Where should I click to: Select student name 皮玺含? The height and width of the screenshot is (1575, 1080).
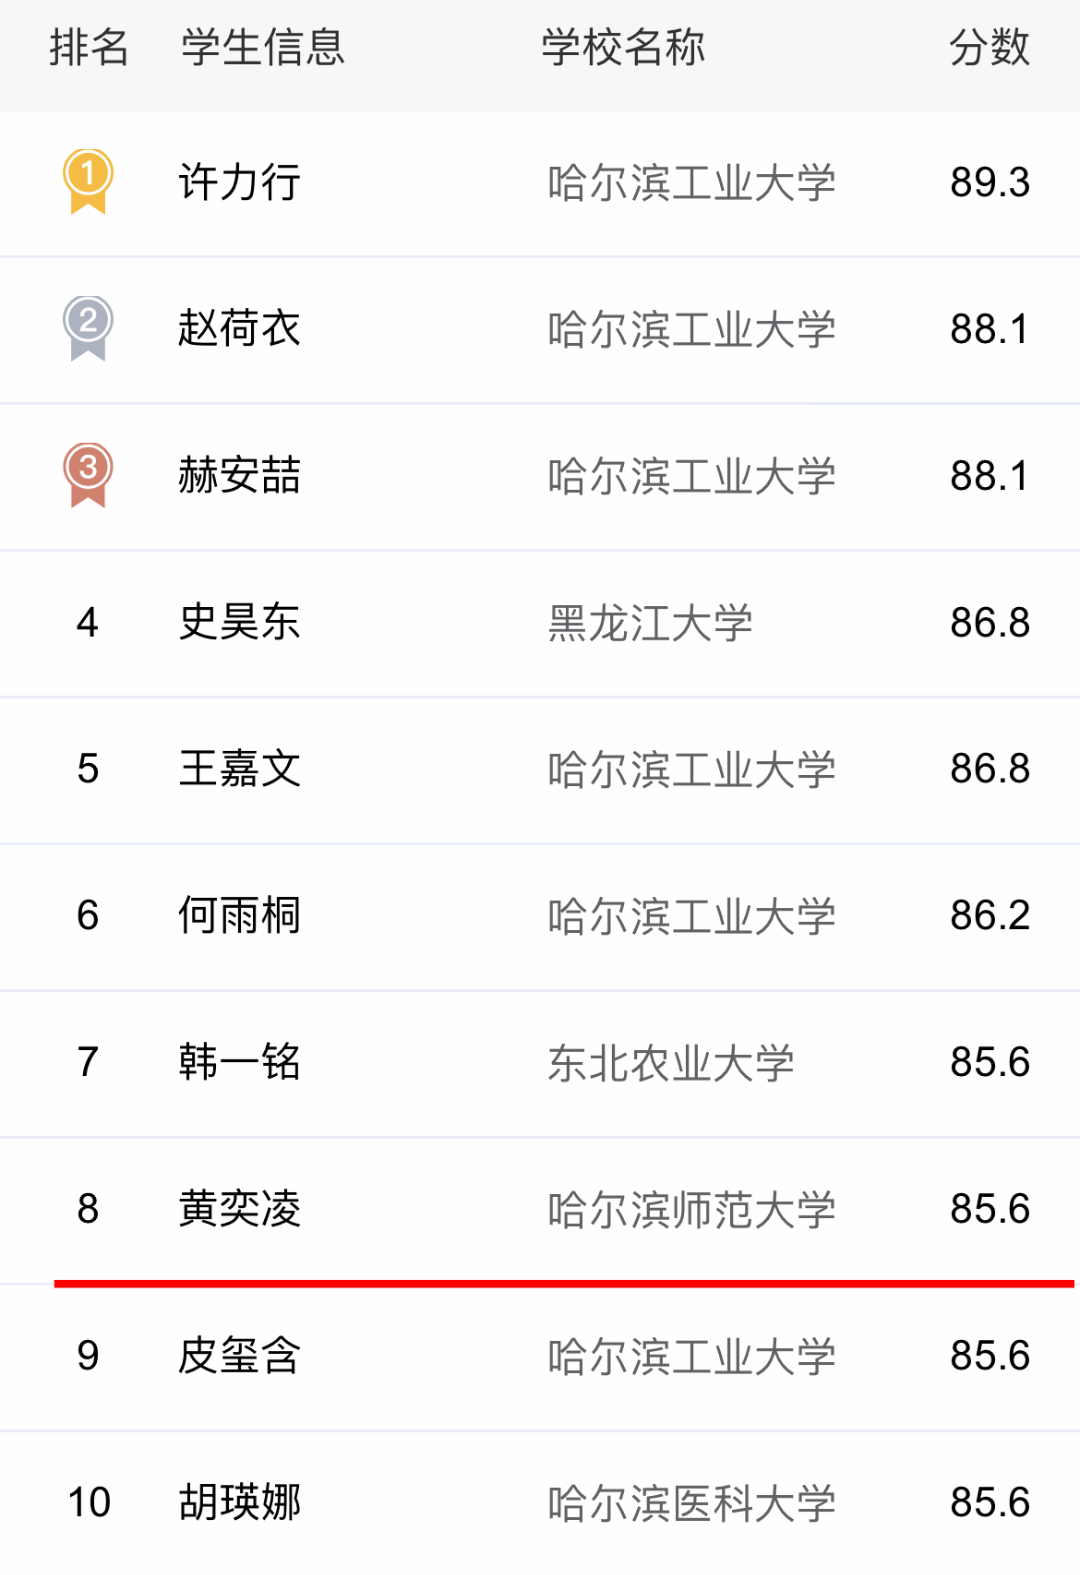pos(240,1356)
